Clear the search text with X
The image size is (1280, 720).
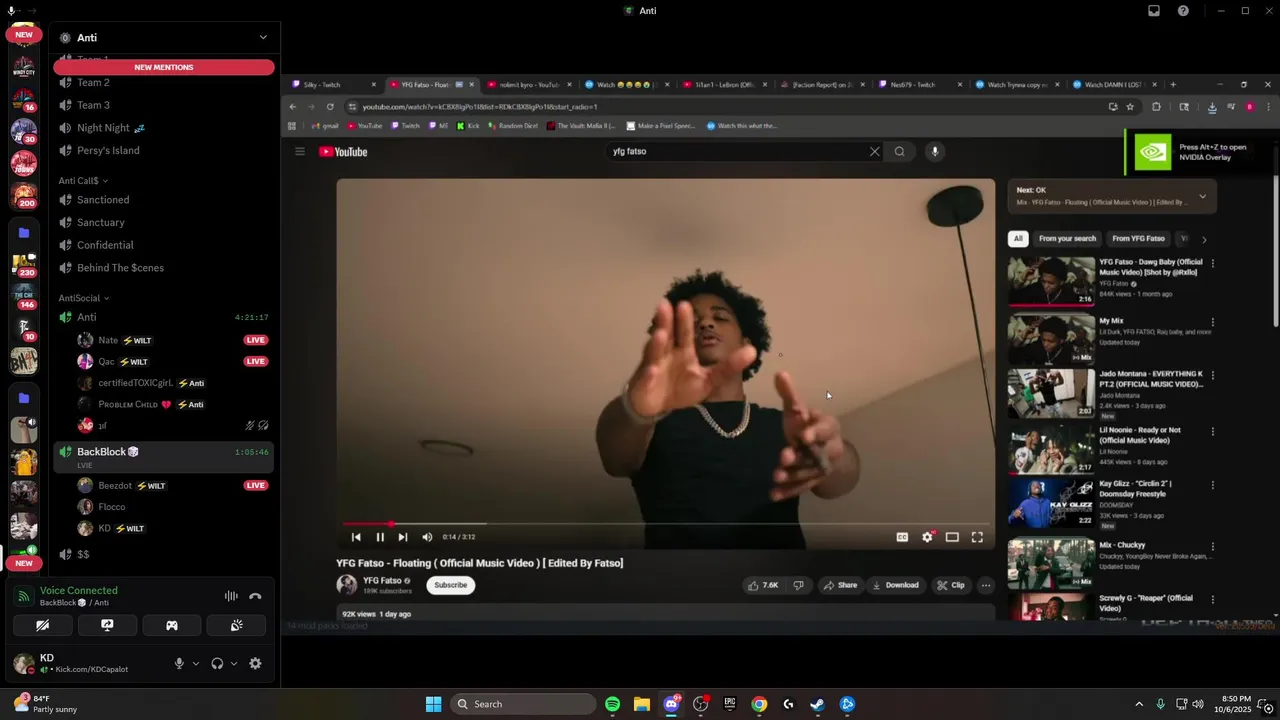(x=874, y=152)
